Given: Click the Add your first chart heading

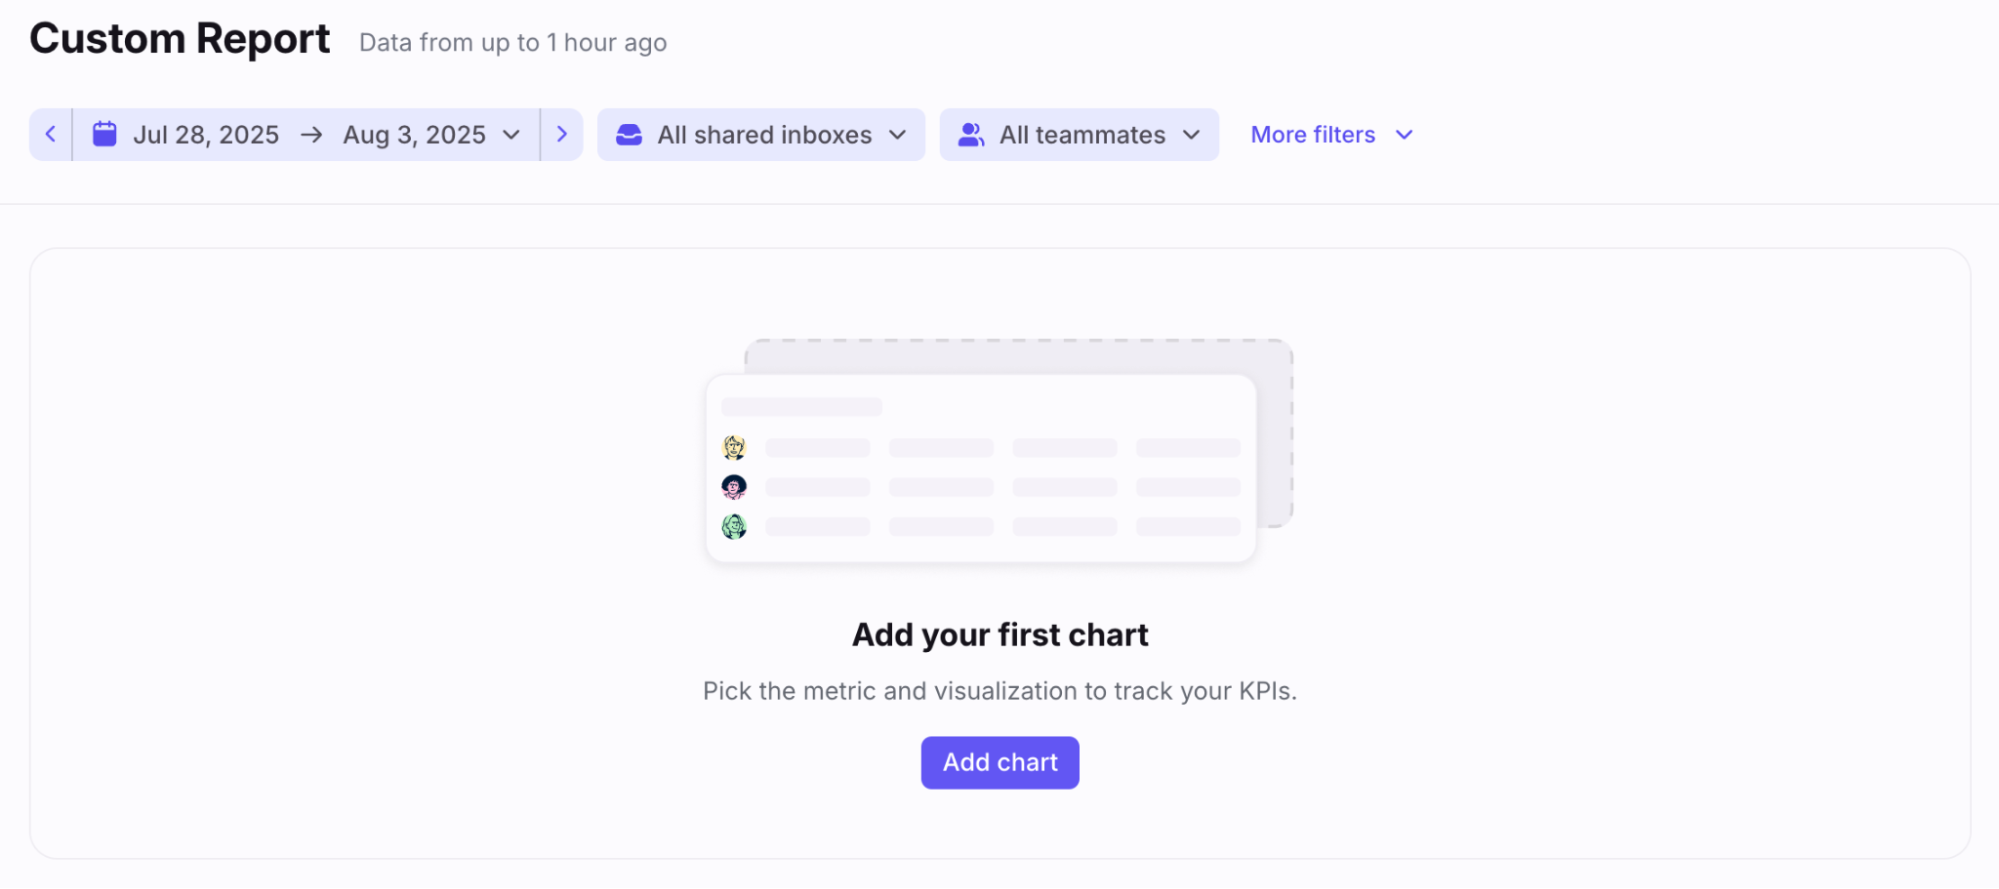Looking at the screenshot, I should [1000, 635].
